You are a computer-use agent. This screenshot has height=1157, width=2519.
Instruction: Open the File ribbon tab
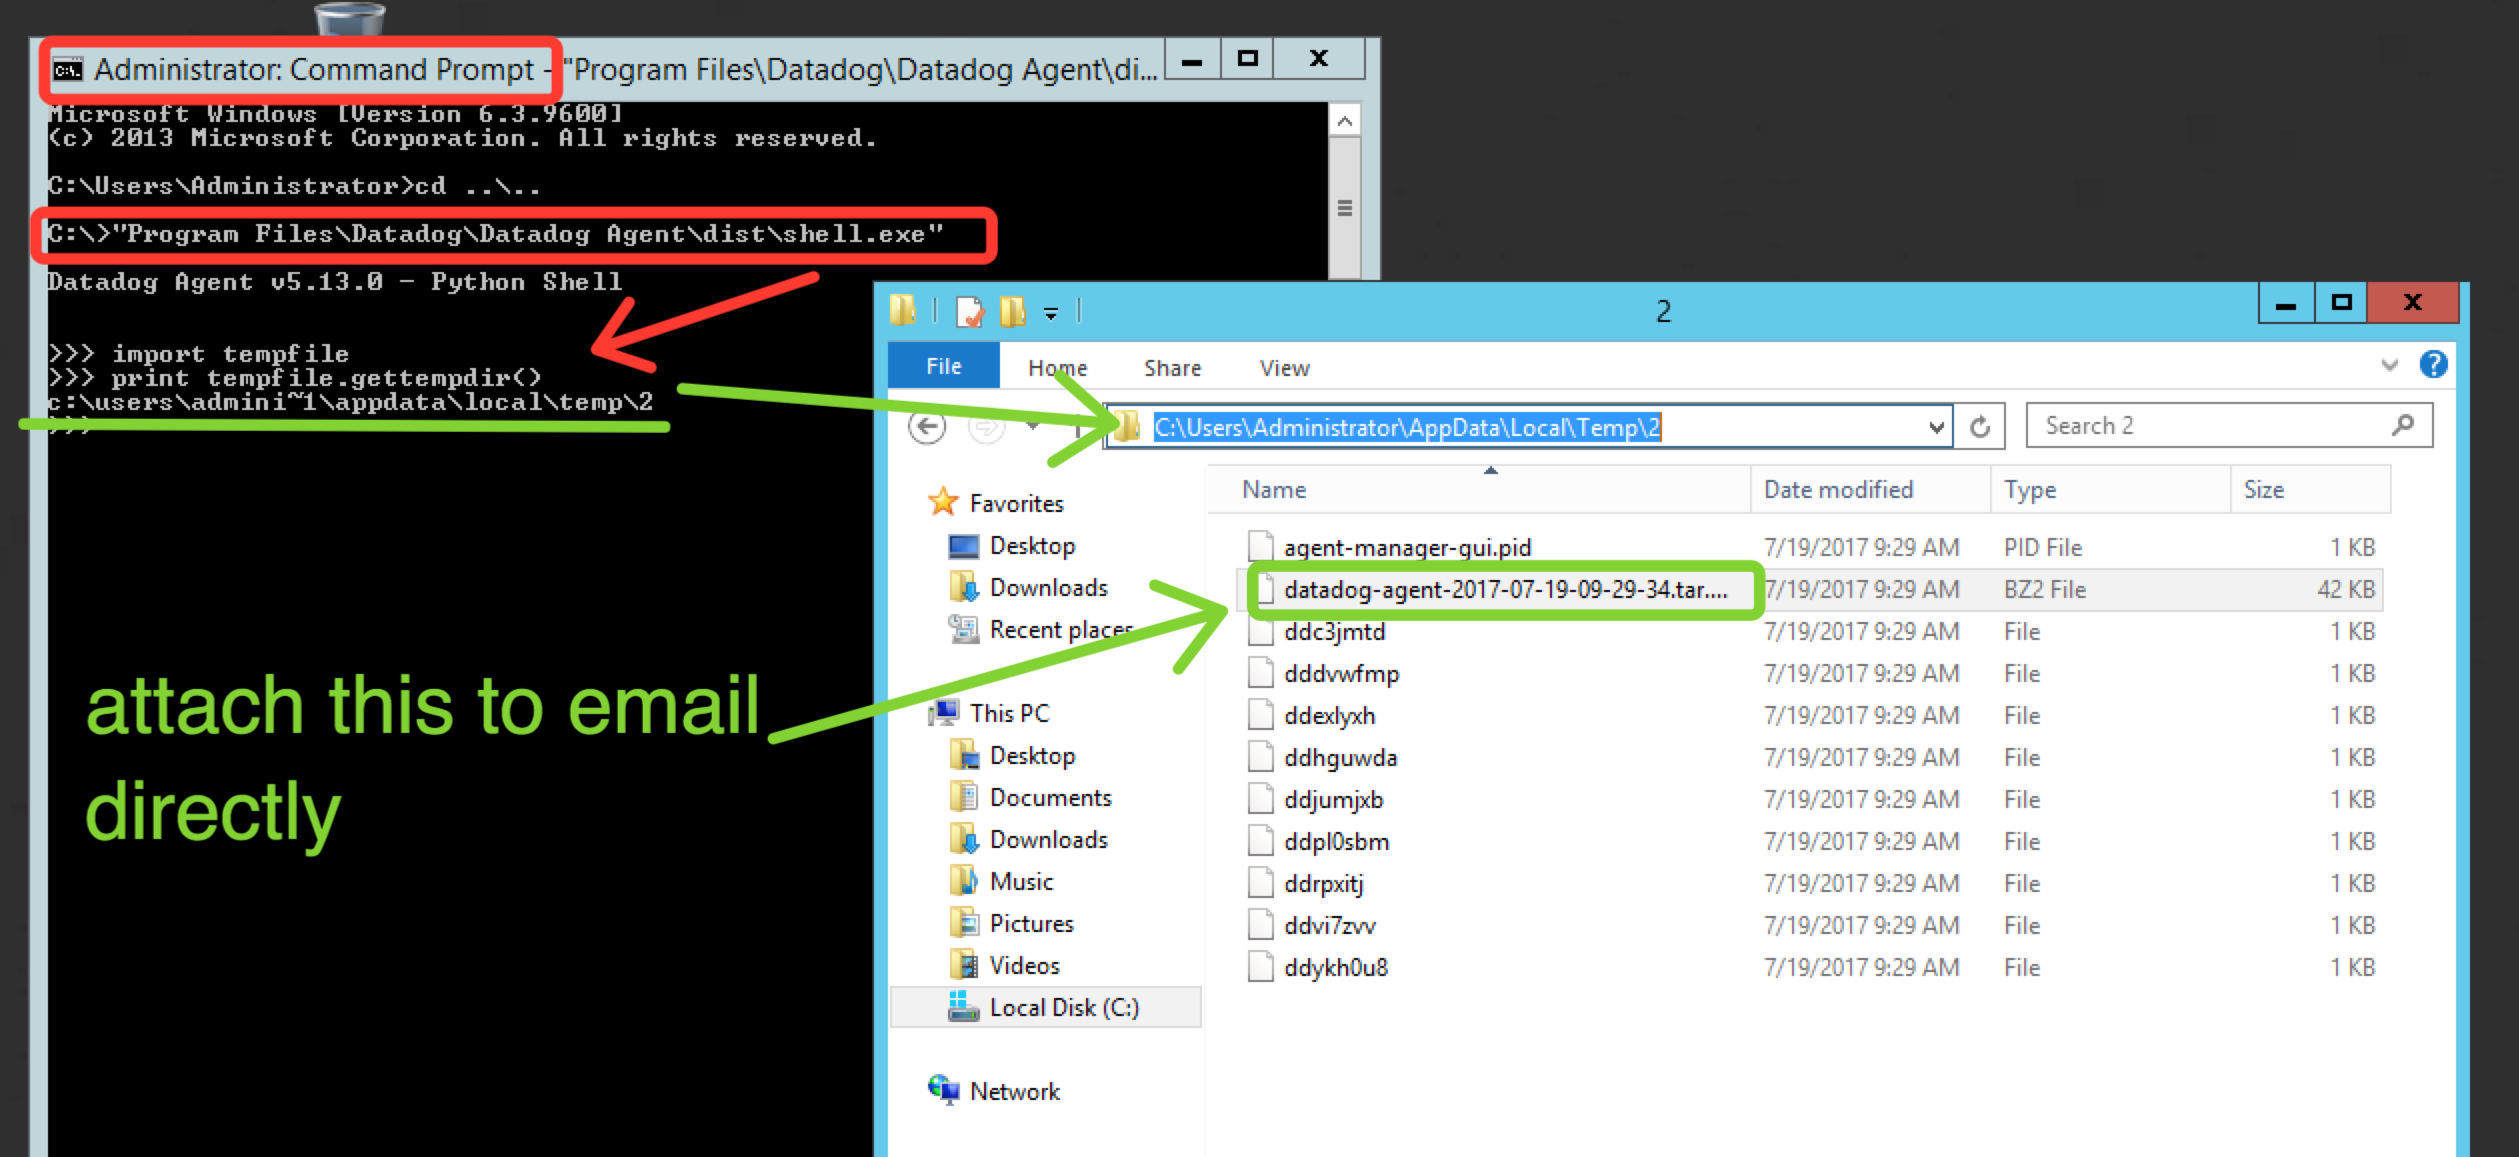(943, 367)
